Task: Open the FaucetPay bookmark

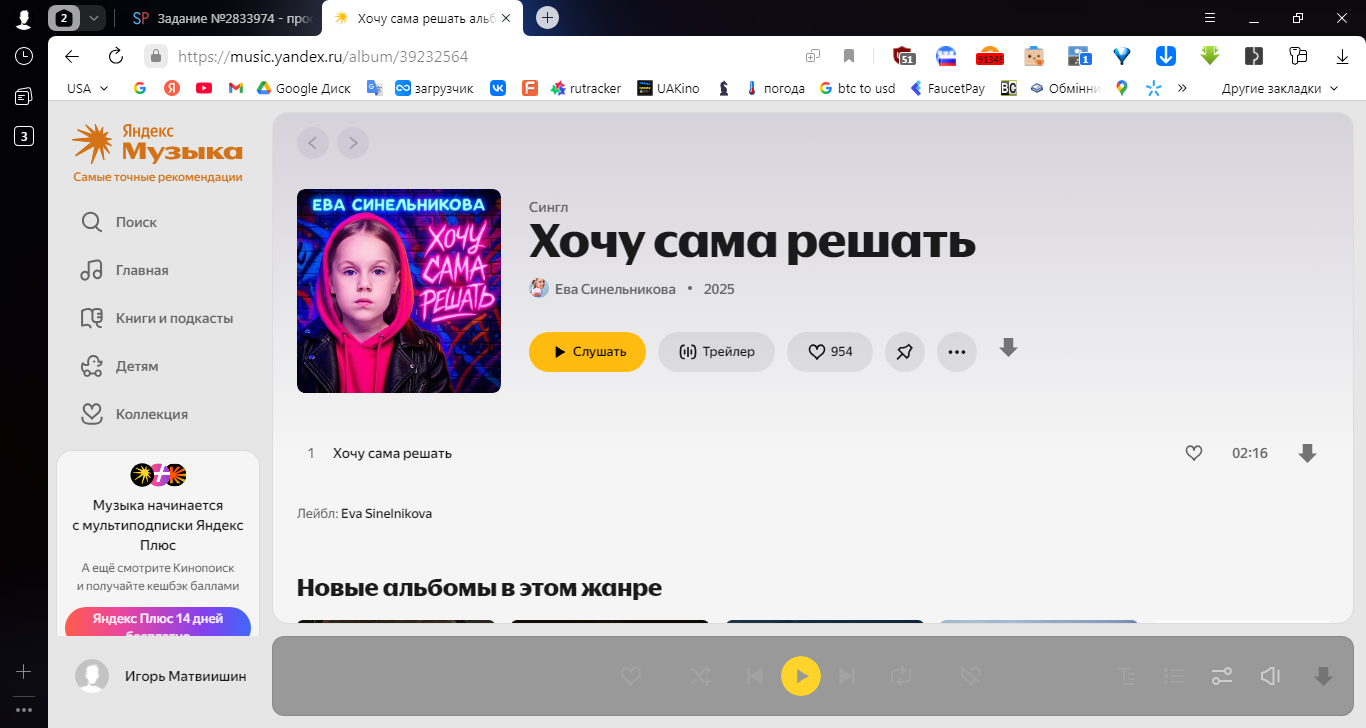Action: 947,88
